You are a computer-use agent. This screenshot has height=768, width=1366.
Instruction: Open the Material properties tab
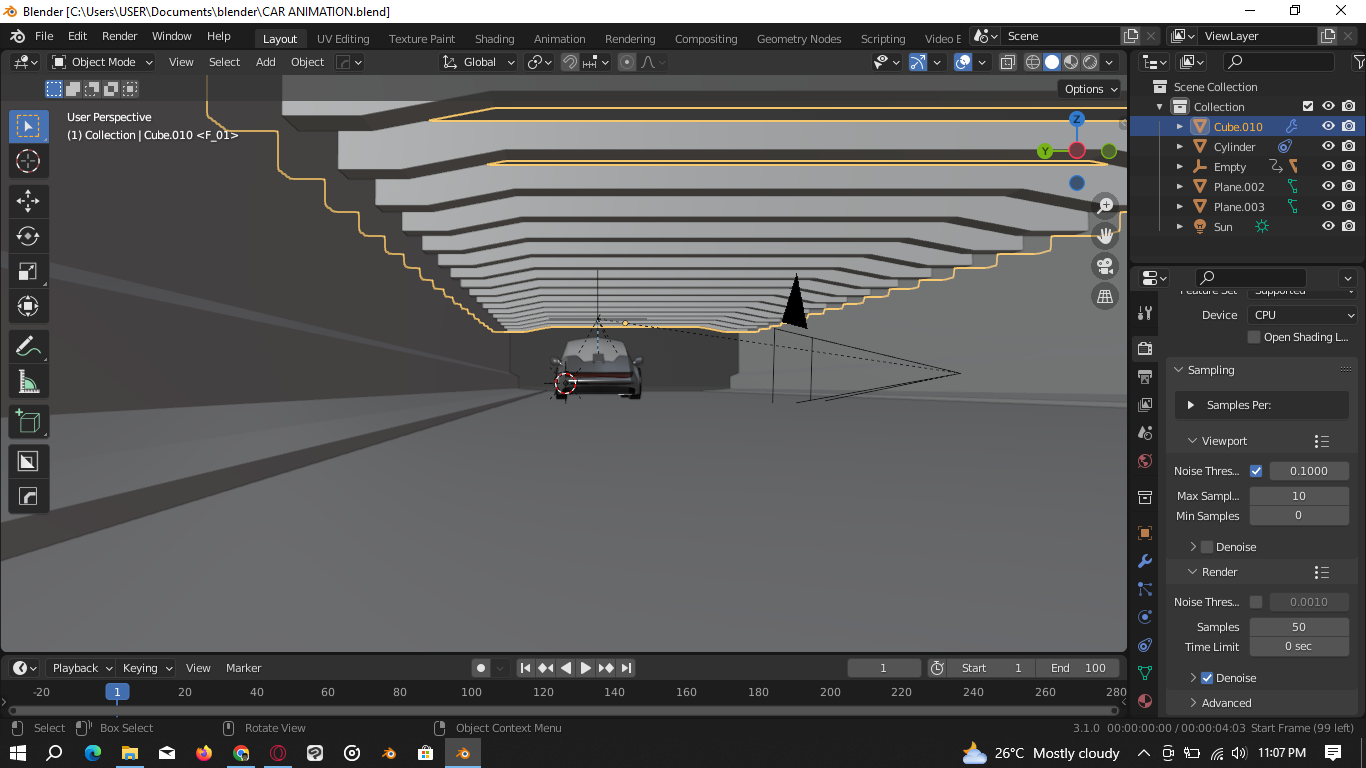(1145, 701)
